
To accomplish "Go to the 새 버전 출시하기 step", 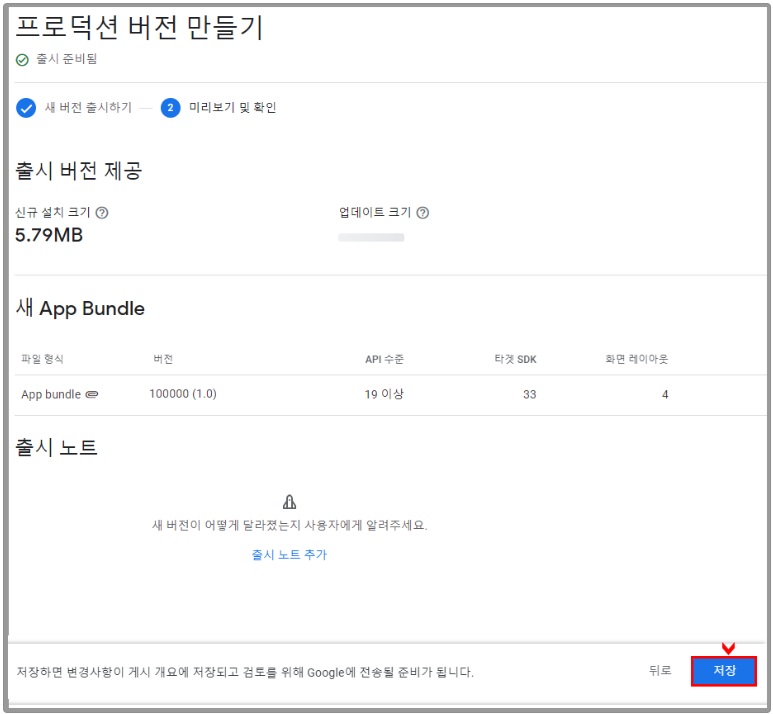I will pyautogui.click(x=88, y=107).
